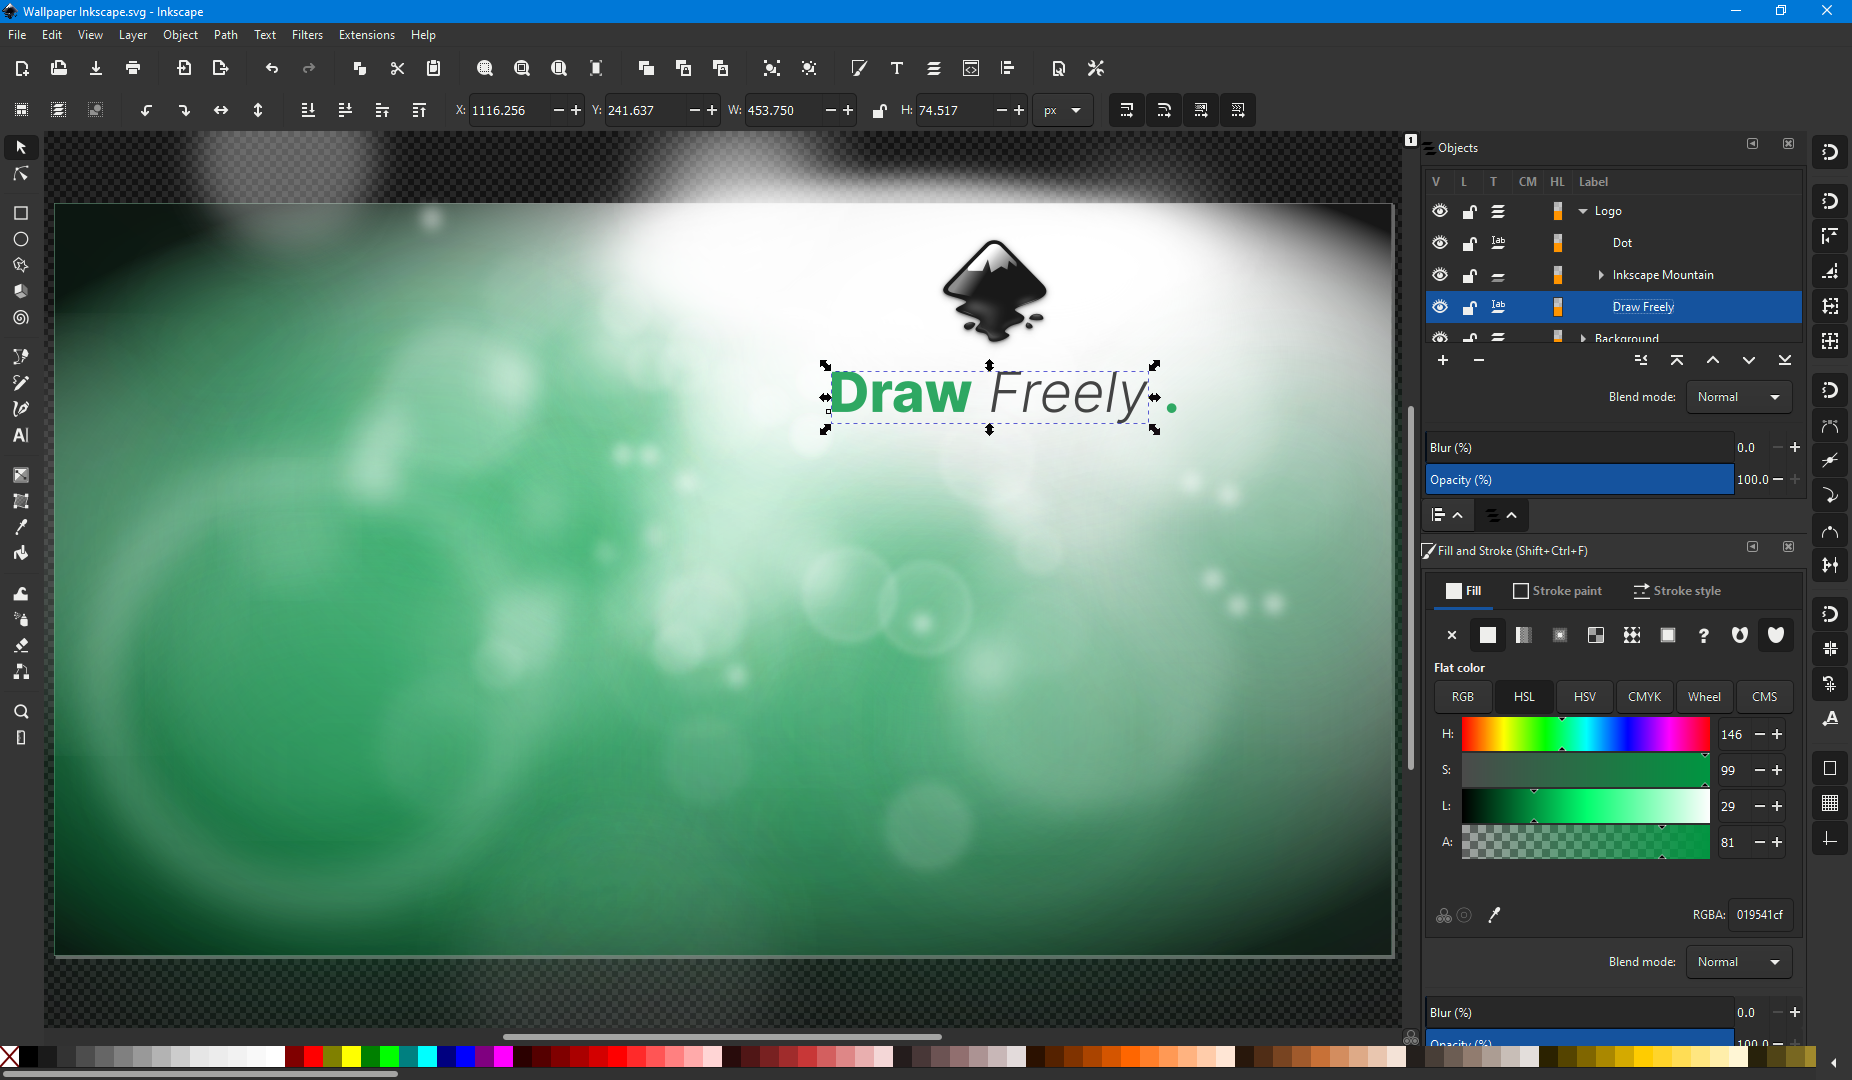Click the RGBA hex value field

tap(1760, 915)
